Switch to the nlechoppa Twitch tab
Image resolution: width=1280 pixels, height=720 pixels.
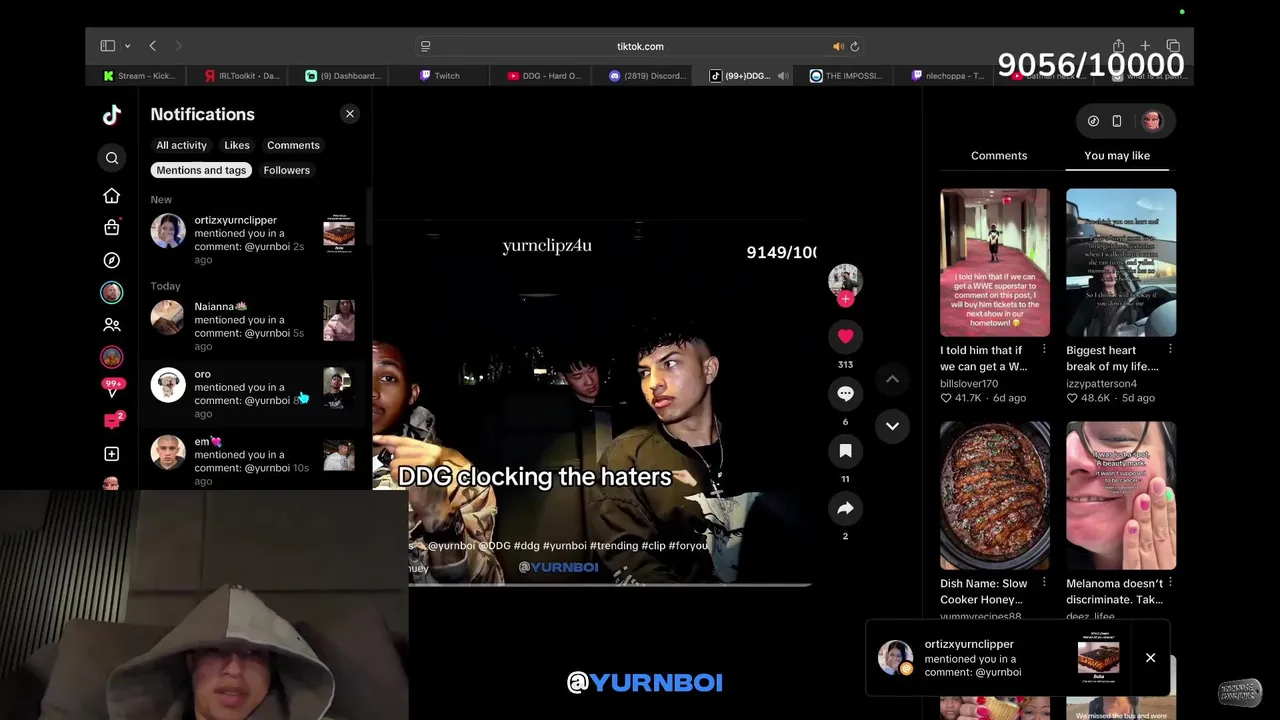[946, 76]
